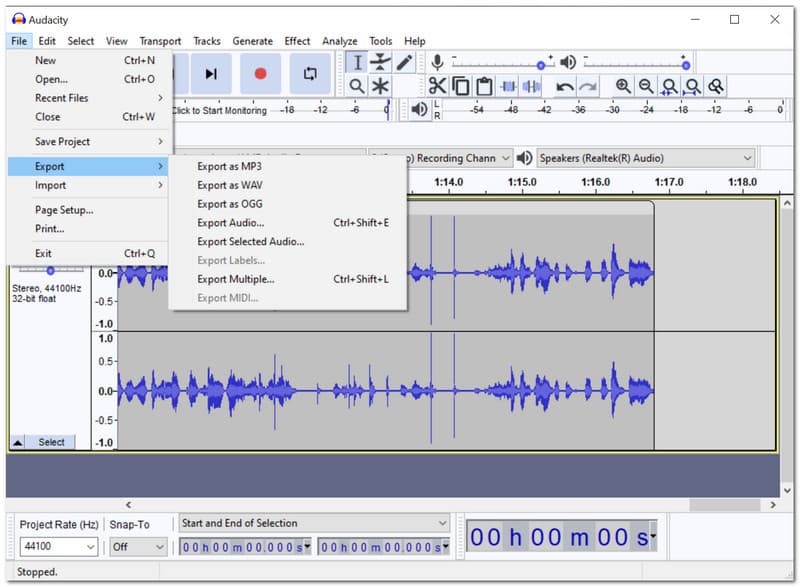Screen dimensions: 800x587
Task: Click the Cut scissors icon
Action: point(437,86)
